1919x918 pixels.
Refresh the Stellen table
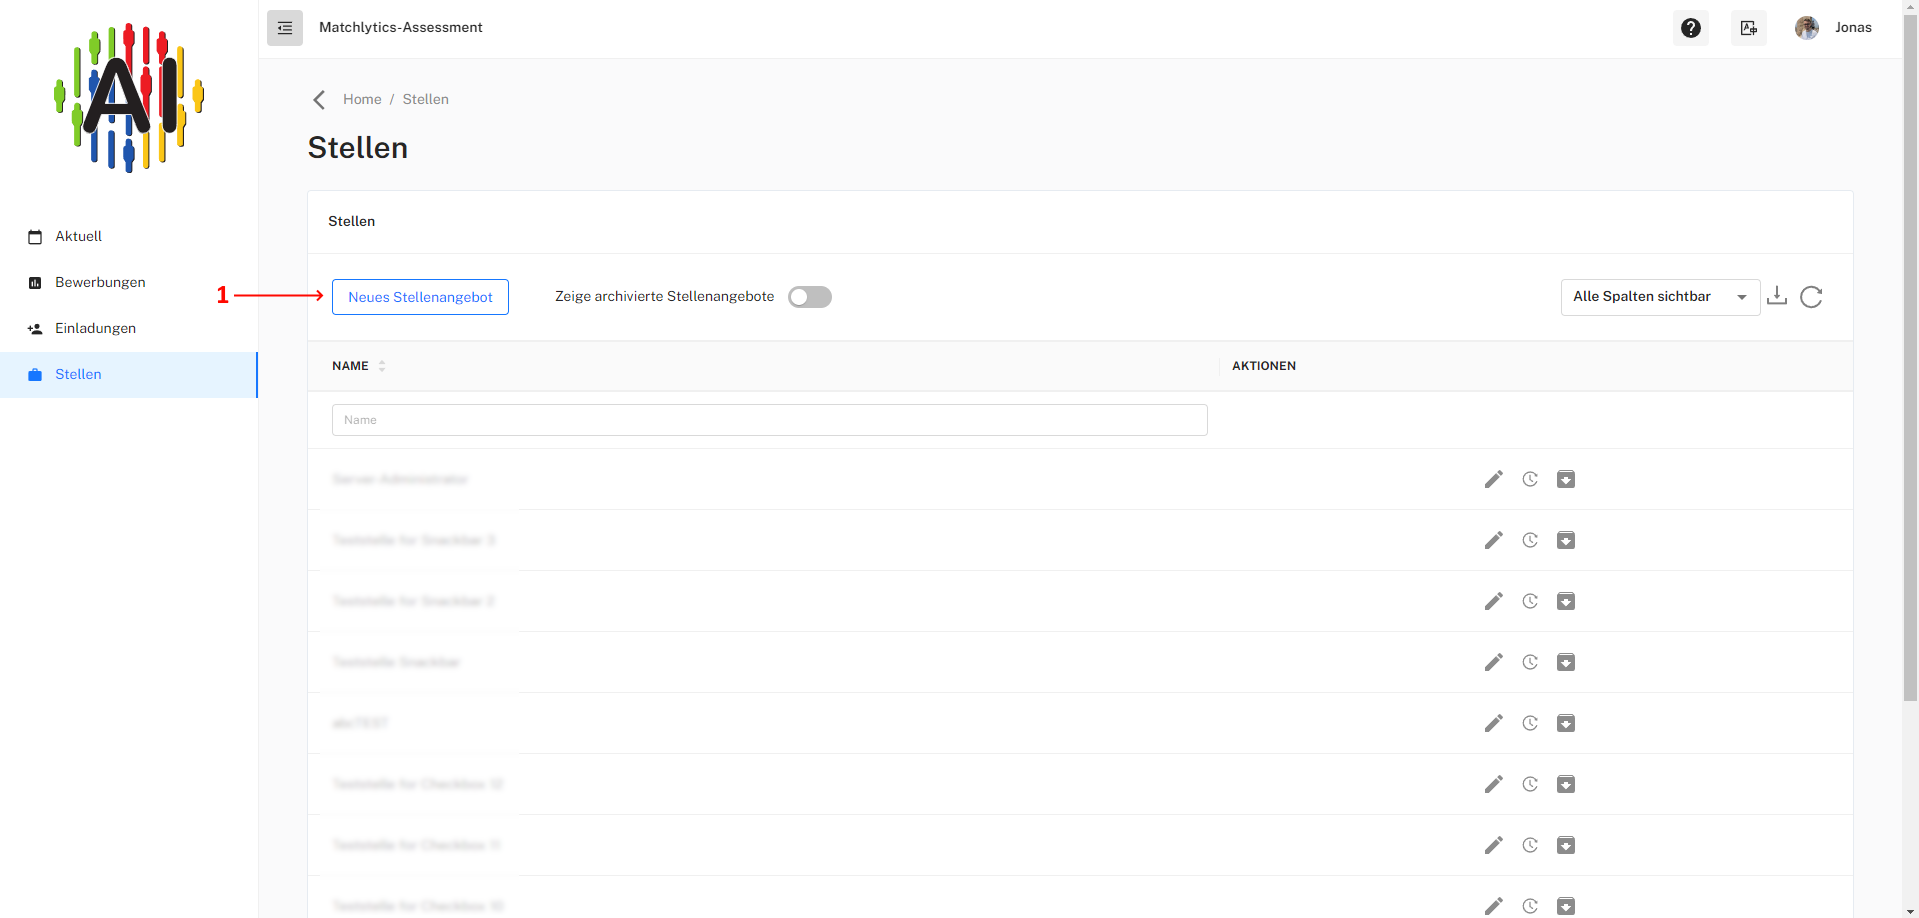click(x=1811, y=297)
